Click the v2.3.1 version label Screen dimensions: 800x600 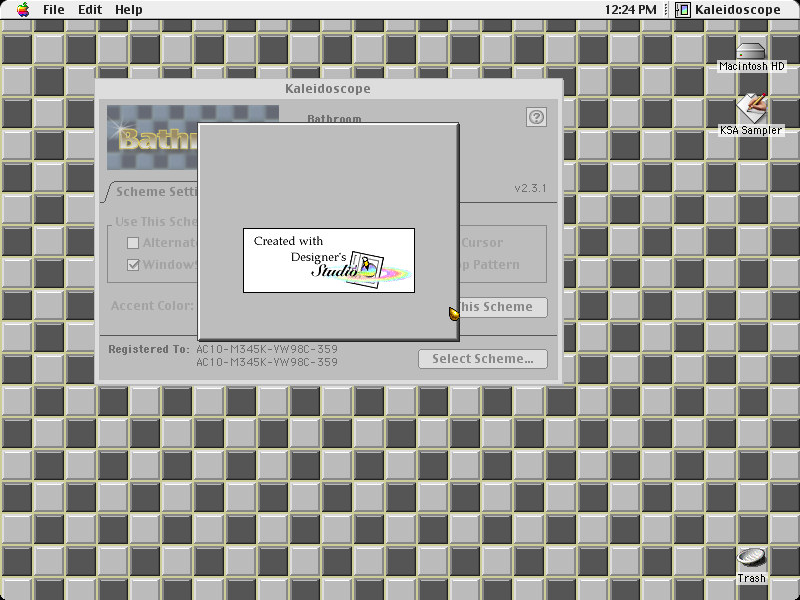(530, 188)
